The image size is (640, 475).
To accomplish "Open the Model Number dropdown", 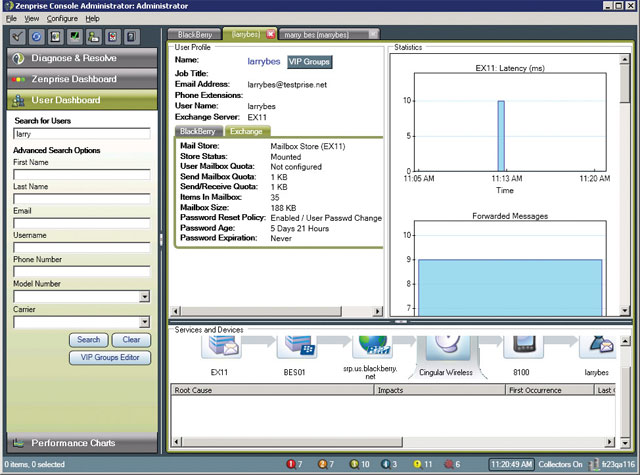I will [144, 297].
